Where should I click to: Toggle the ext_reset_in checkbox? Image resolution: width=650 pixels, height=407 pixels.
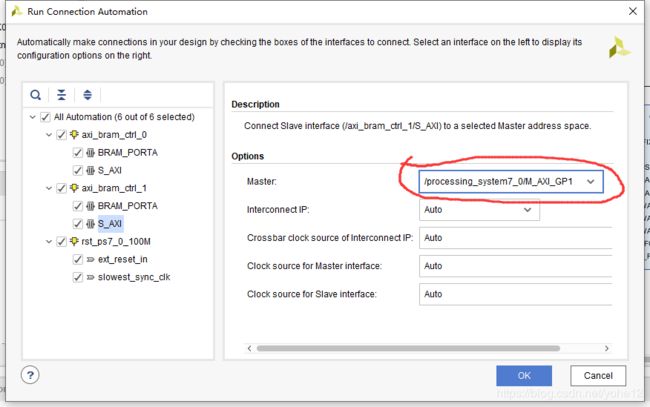[78, 259]
